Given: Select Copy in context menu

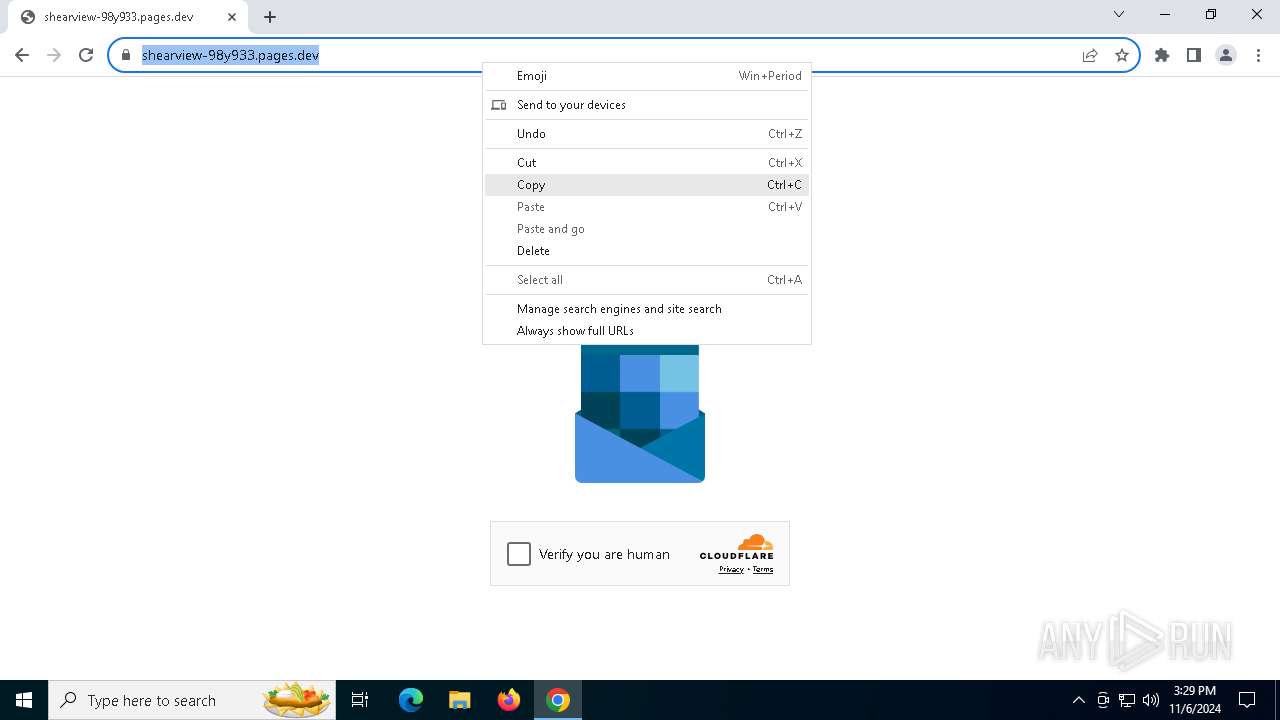Looking at the screenshot, I should point(647,185).
